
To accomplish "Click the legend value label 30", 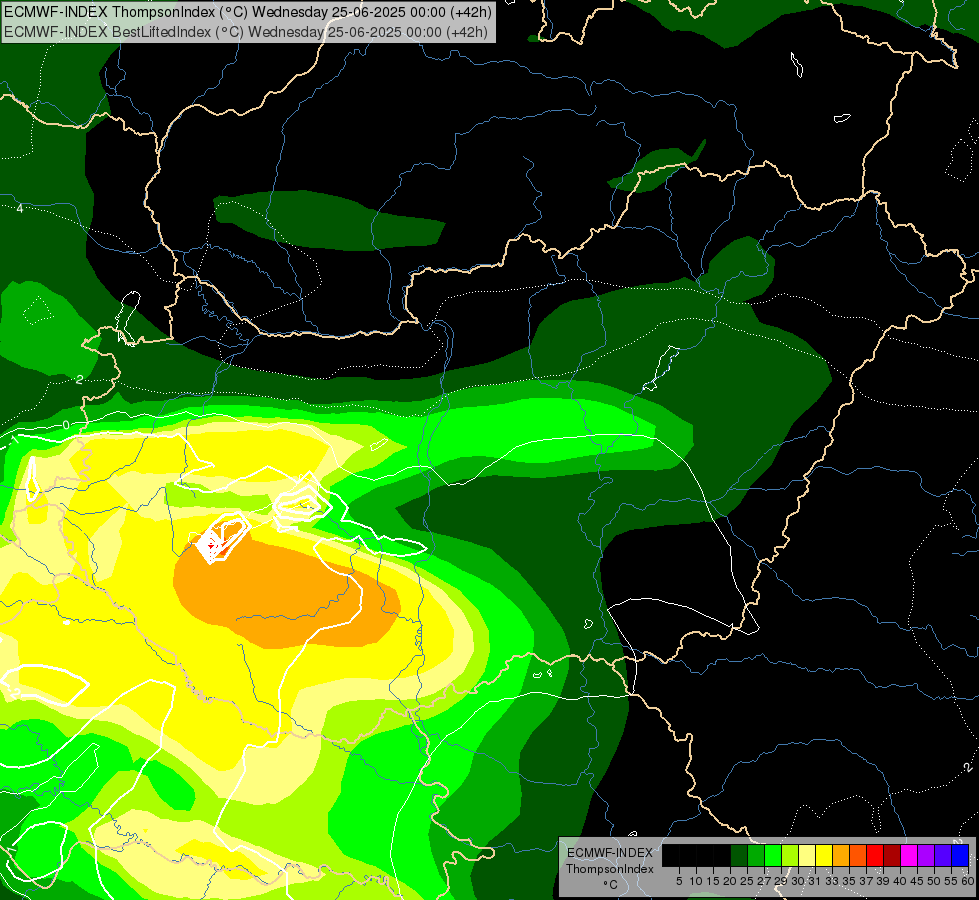I will click(798, 881).
